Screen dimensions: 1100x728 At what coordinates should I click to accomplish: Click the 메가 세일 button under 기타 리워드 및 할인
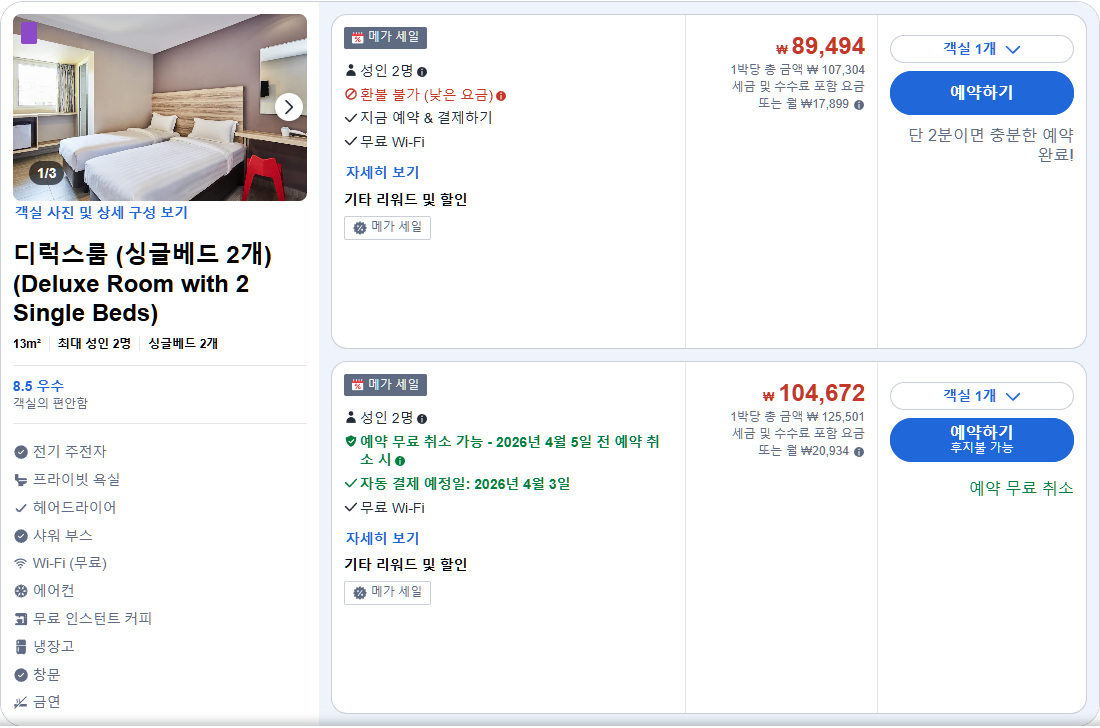pos(387,227)
